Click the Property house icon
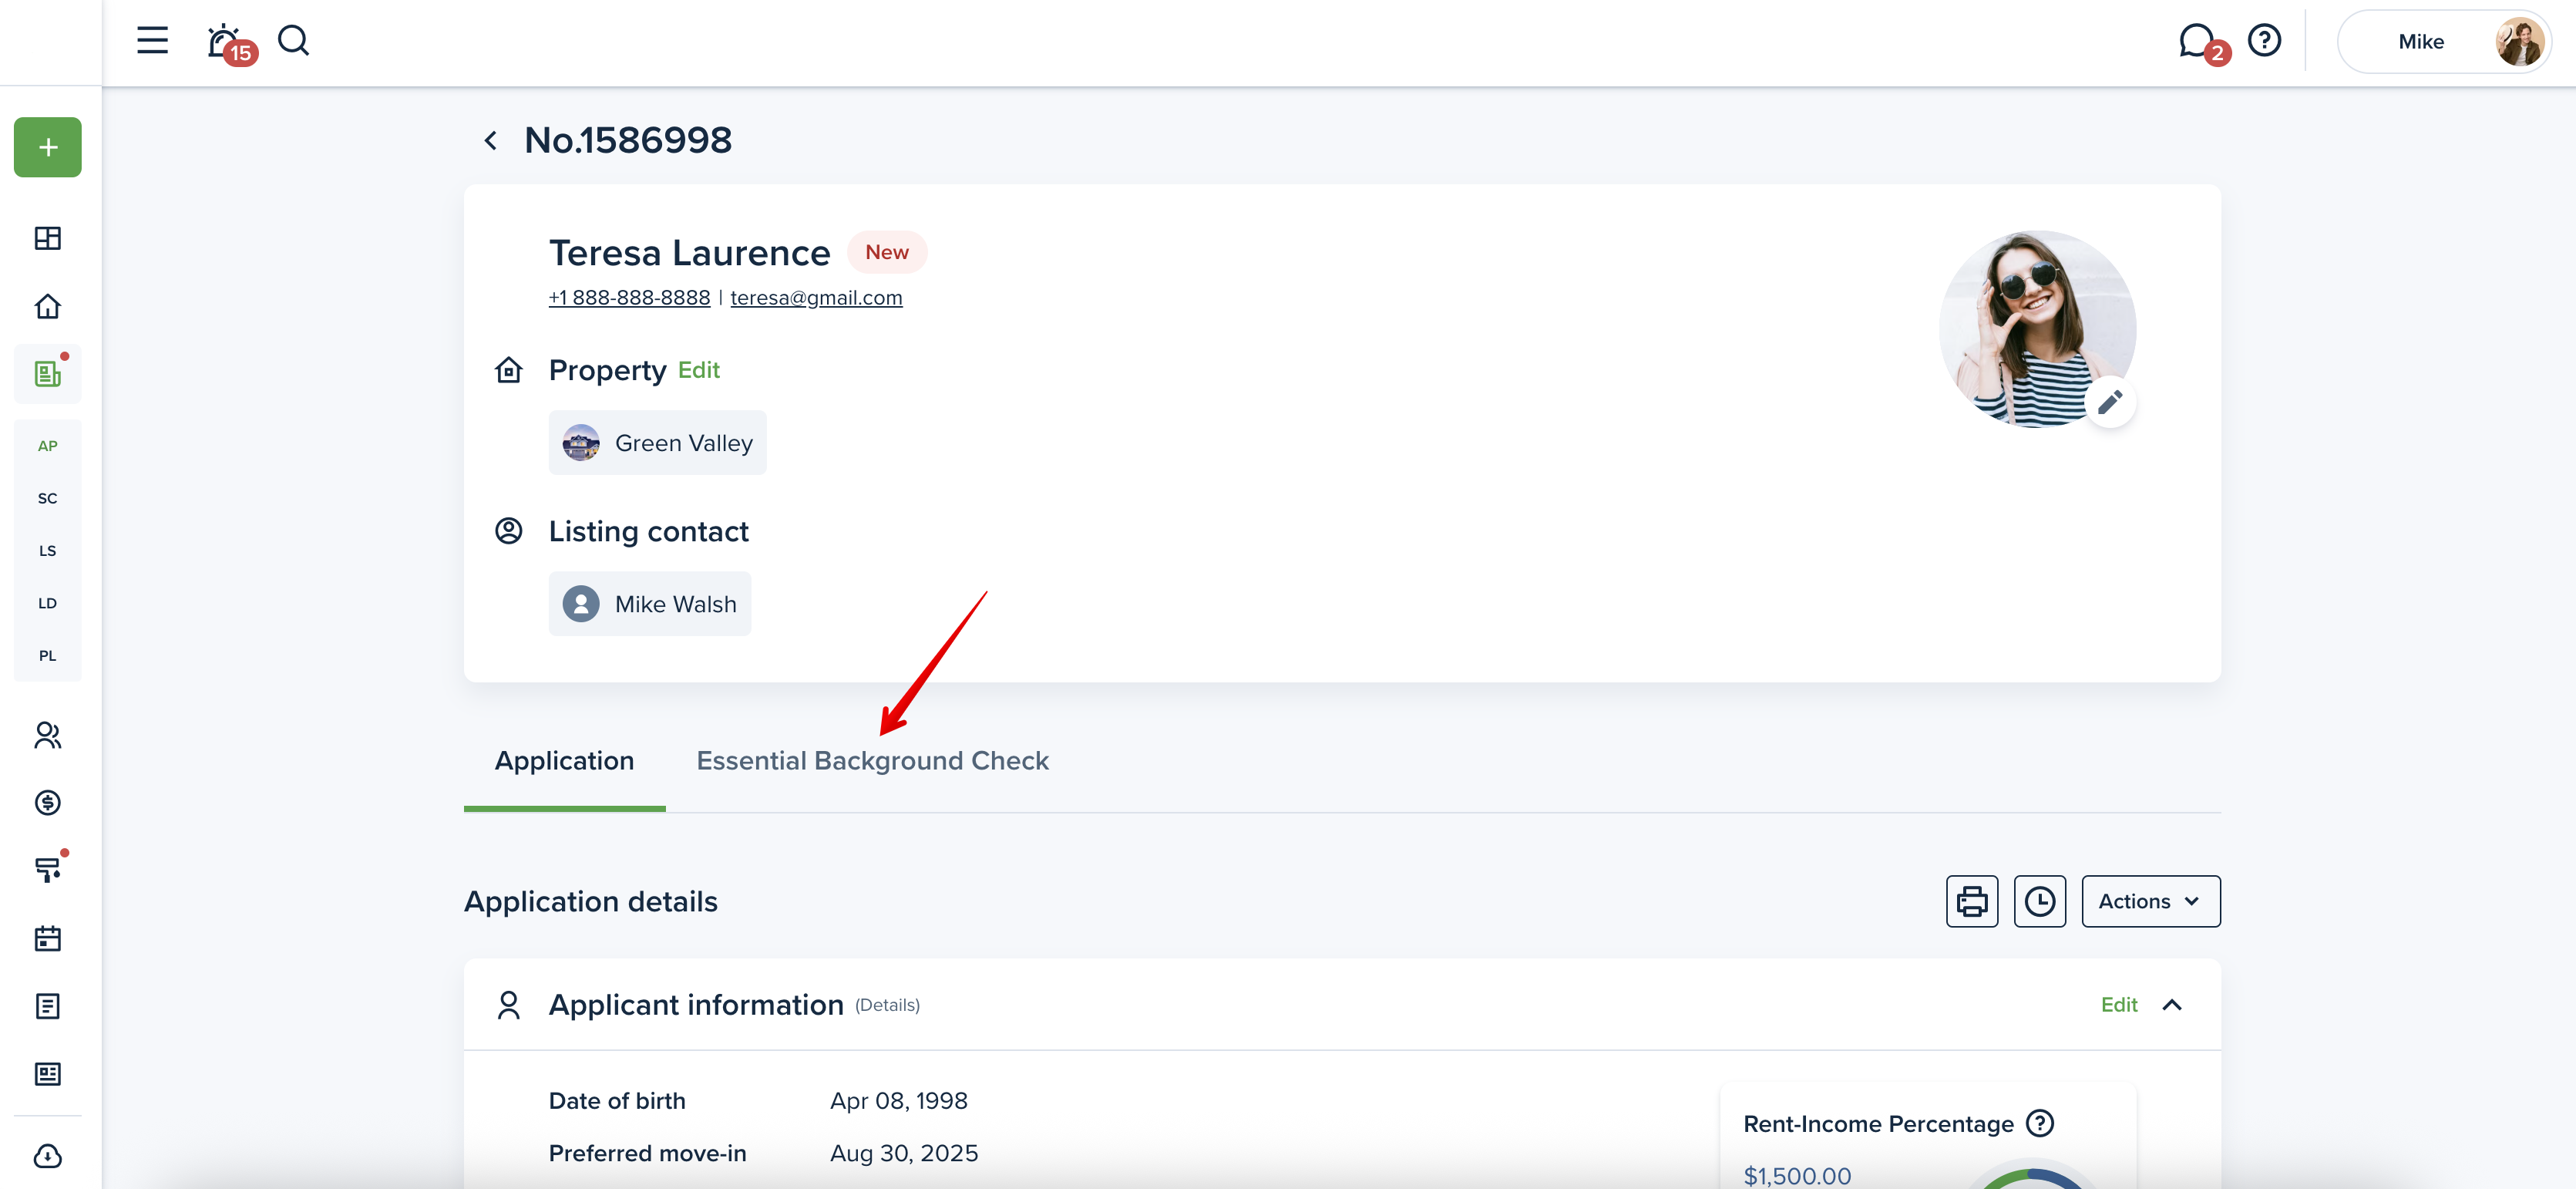2576x1189 pixels. click(509, 370)
